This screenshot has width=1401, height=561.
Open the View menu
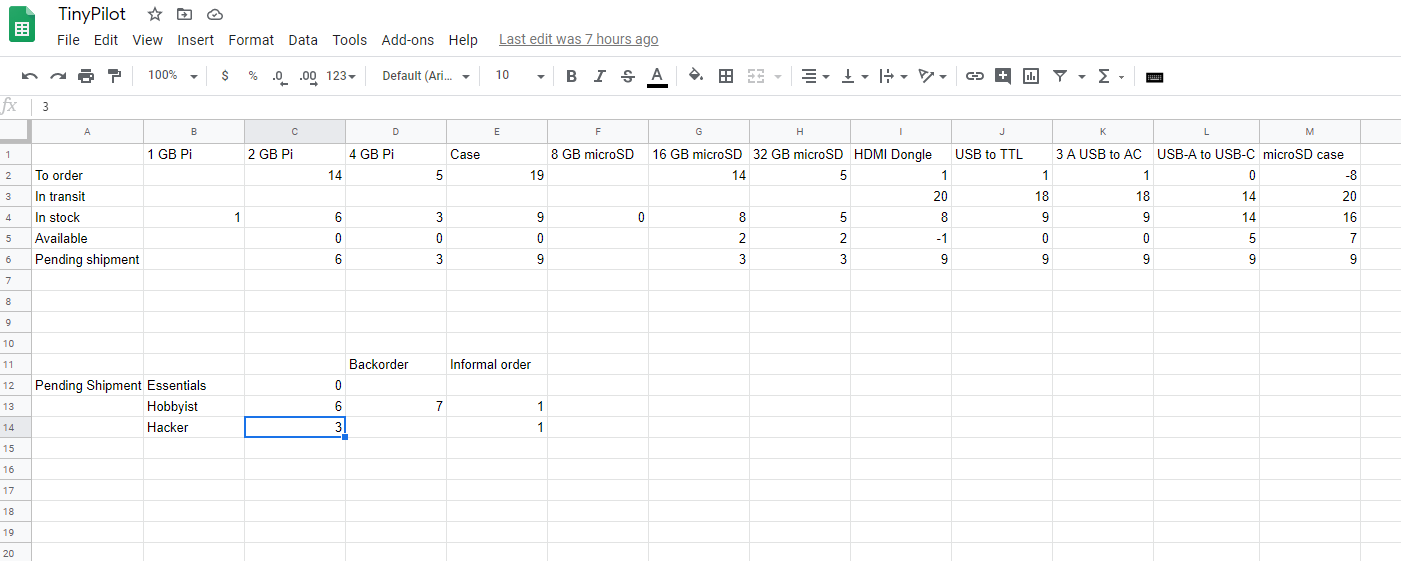[x=147, y=40]
